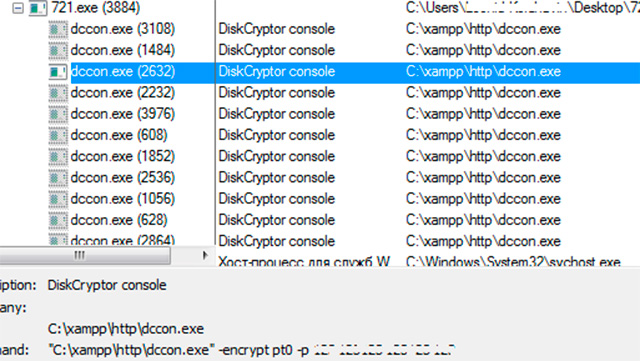Click DiskCryptor console description for dccon.exe (2232)

(x=277, y=93)
